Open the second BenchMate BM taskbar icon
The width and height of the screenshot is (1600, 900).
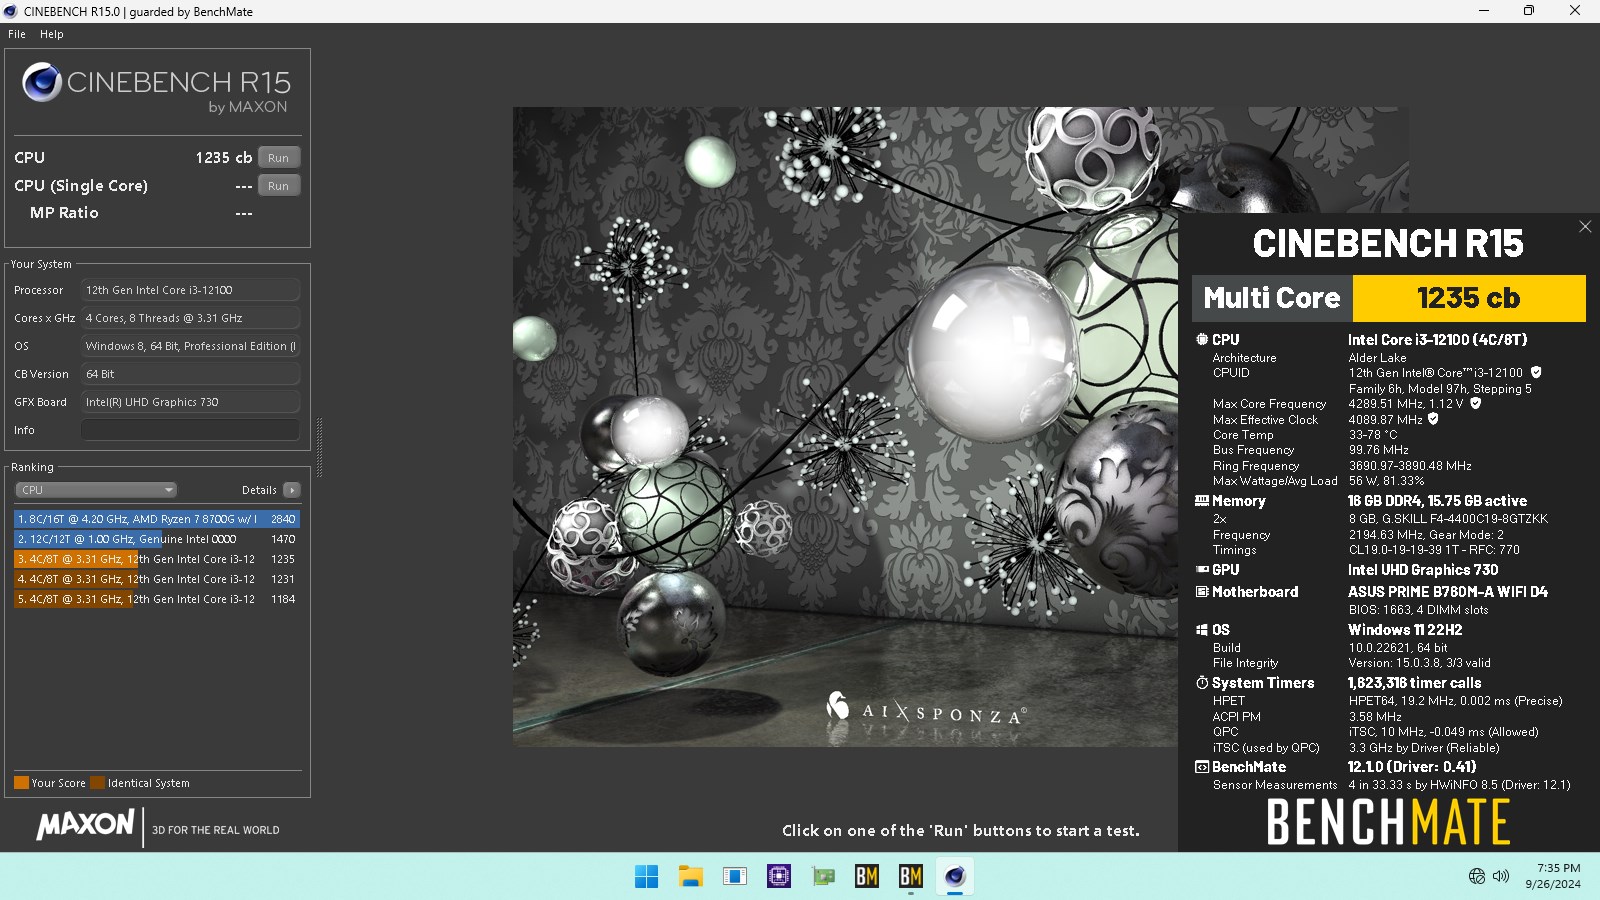(x=911, y=876)
